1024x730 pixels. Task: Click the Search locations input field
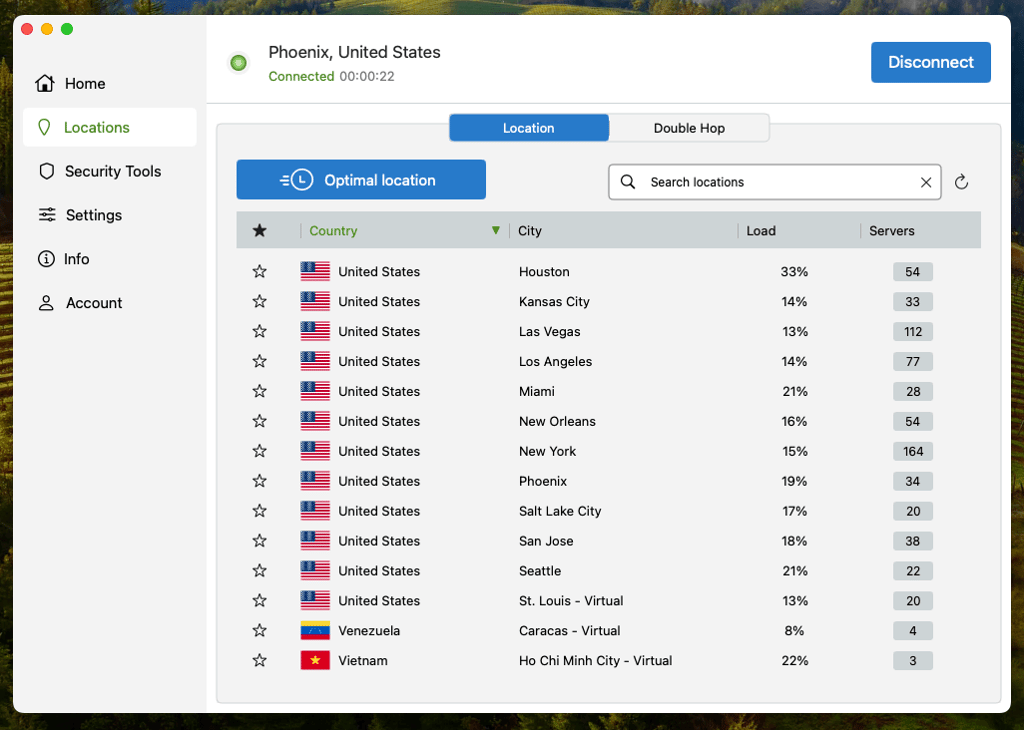coord(775,182)
